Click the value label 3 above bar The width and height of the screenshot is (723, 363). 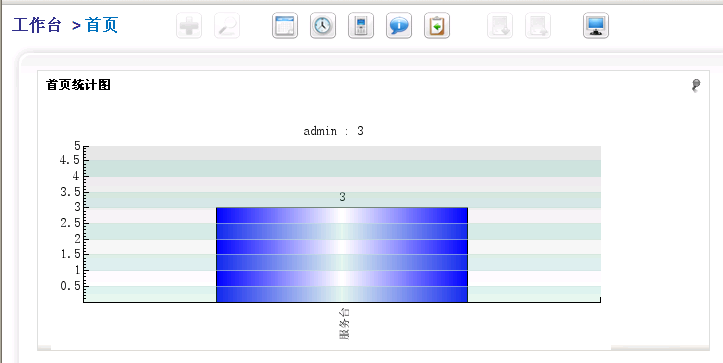[x=342, y=197]
